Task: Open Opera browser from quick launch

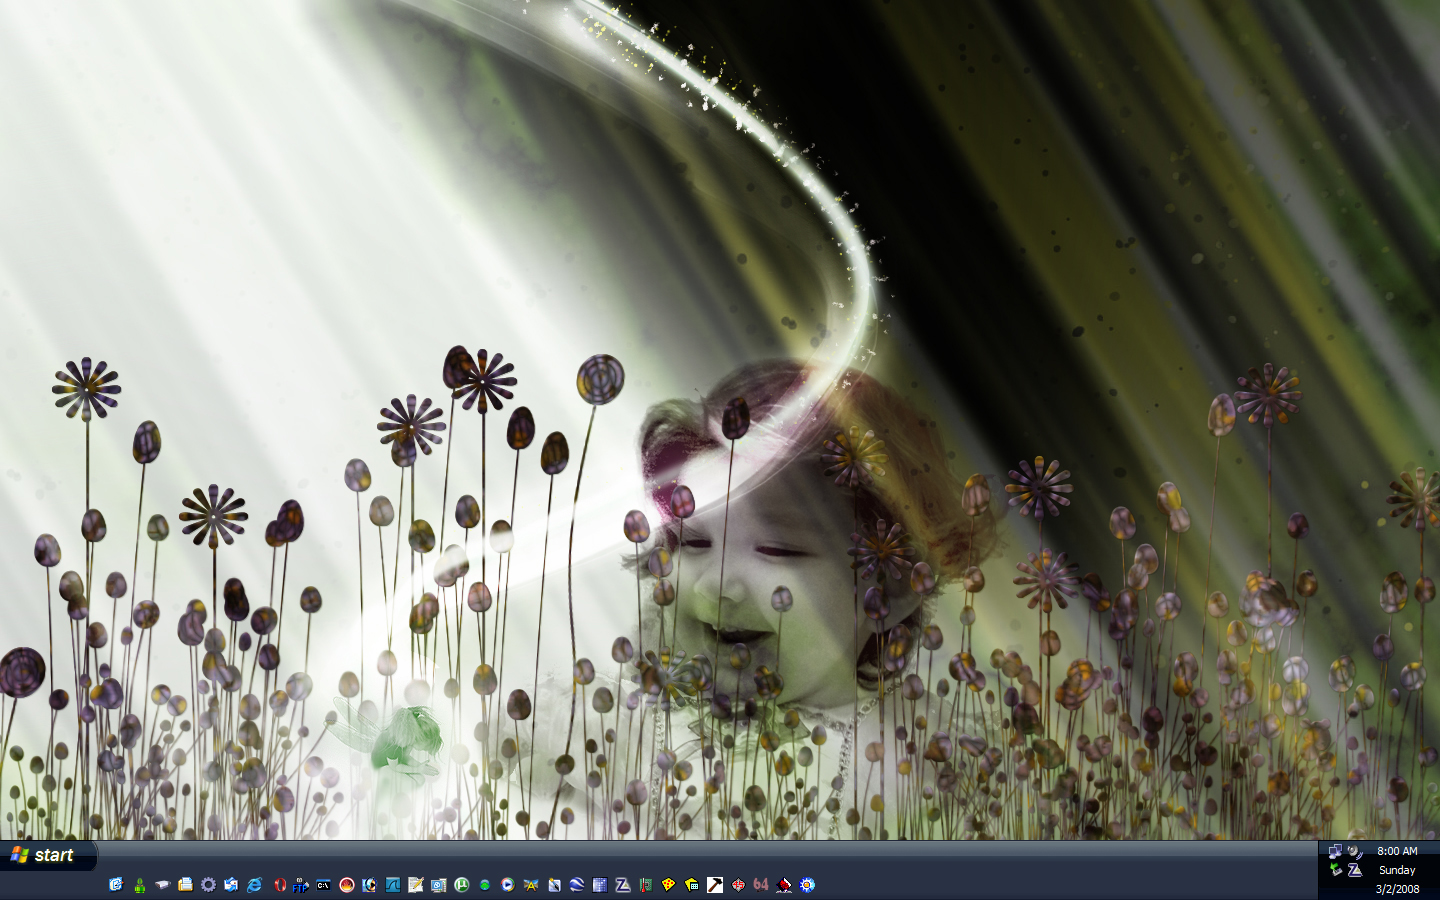Action: 280,885
